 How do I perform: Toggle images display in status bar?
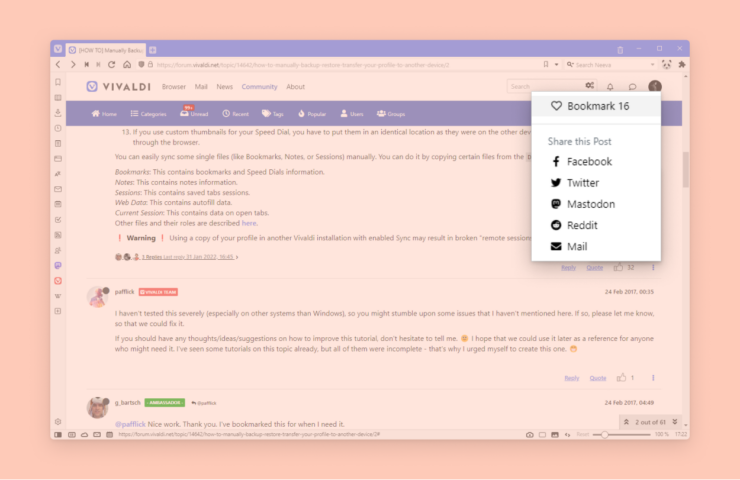pyautogui.click(x=555, y=435)
